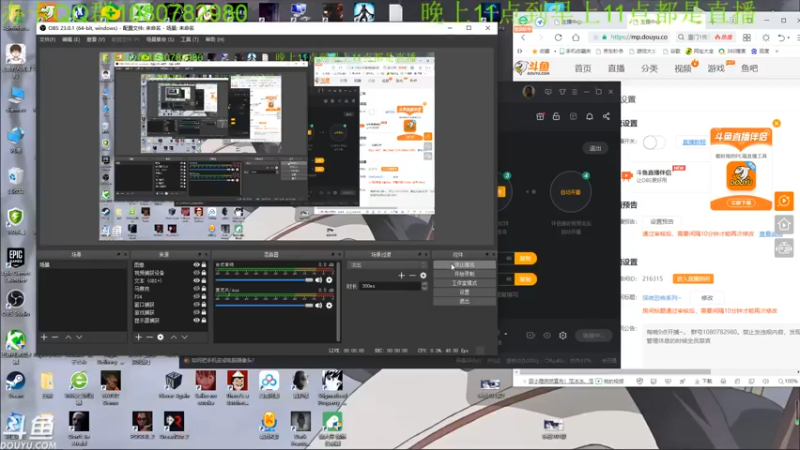Click the 300ms duration input field
This screenshot has width=800, height=450.
pyautogui.click(x=390, y=286)
